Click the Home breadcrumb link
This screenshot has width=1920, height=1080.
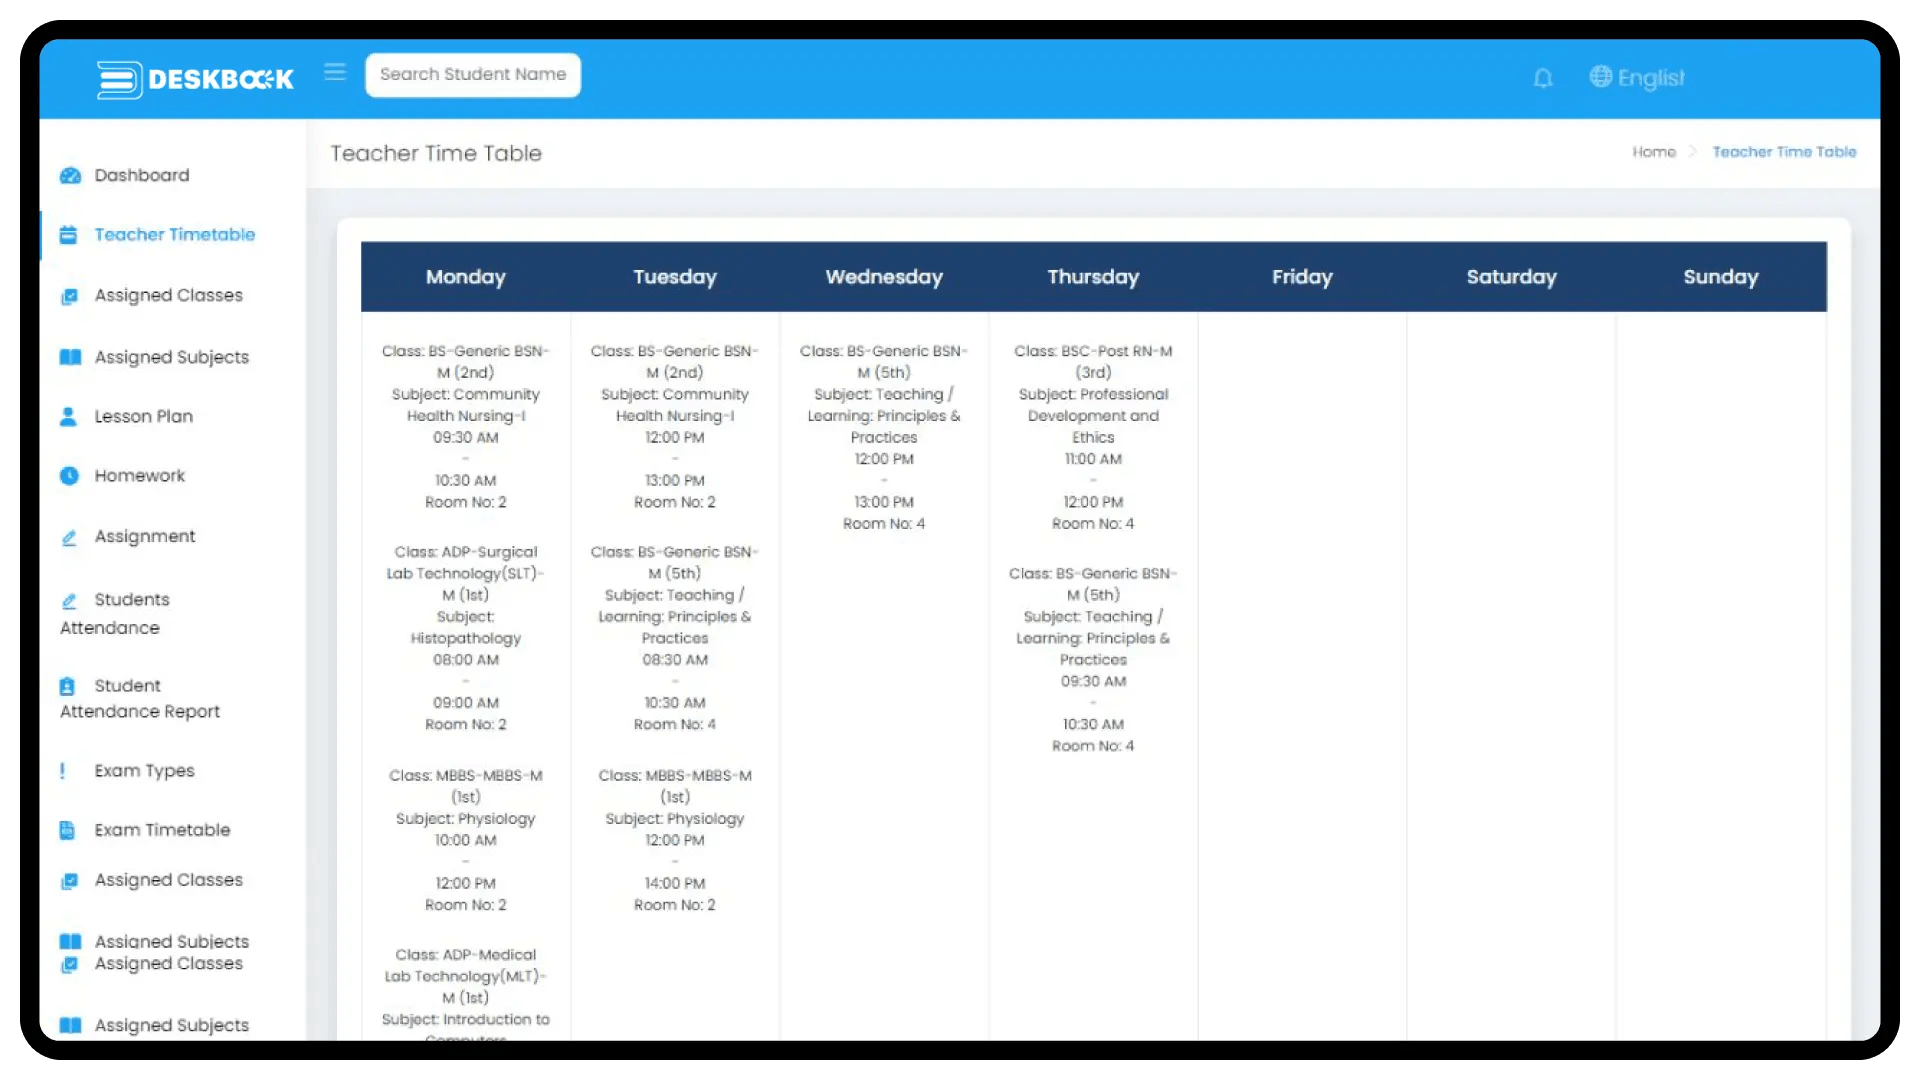coord(1654,152)
